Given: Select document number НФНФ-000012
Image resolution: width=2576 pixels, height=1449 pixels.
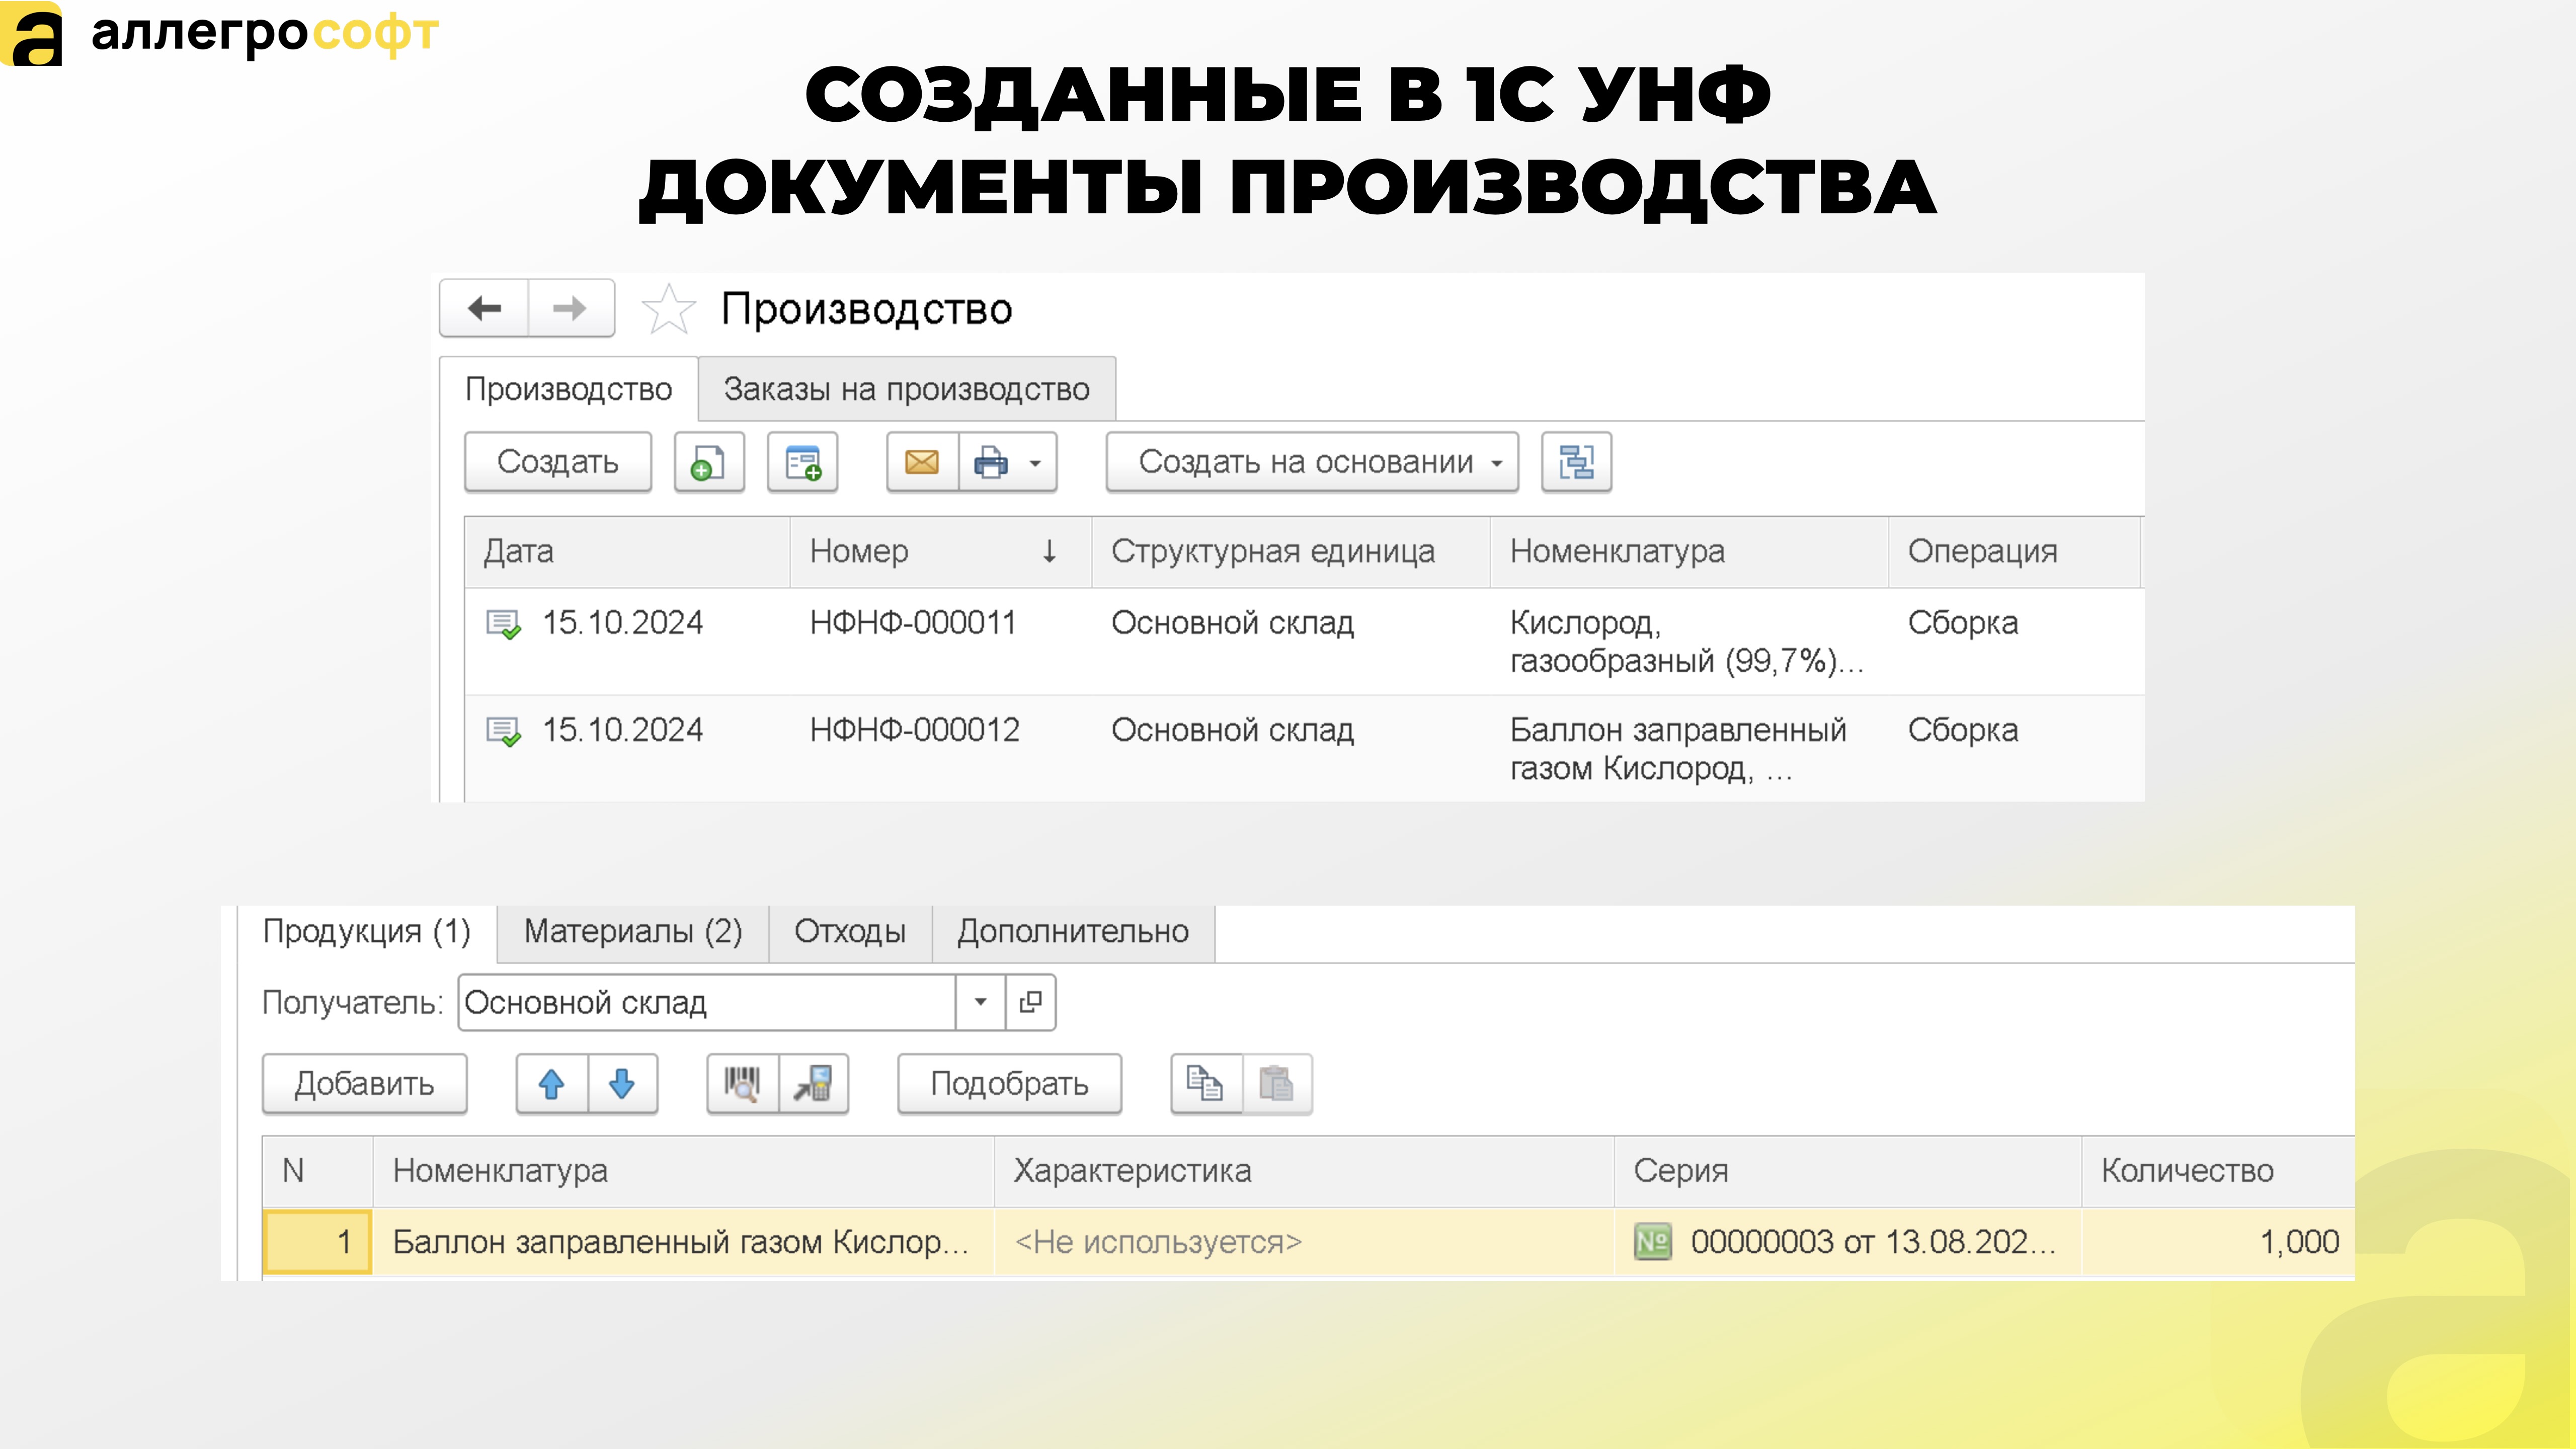Looking at the screenshot, I should tap(914, 730).
